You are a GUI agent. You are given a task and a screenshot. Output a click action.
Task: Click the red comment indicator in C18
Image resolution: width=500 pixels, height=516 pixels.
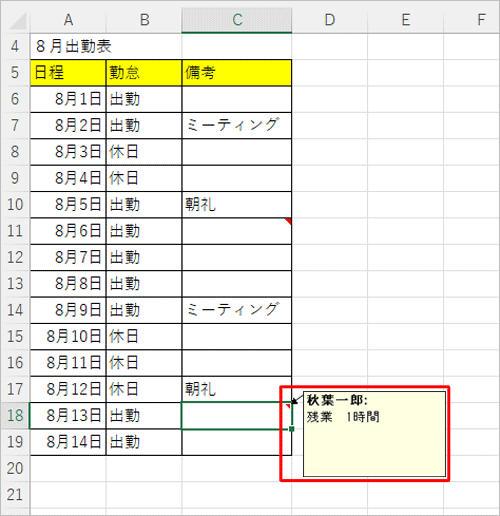click(x=288, y=406)
